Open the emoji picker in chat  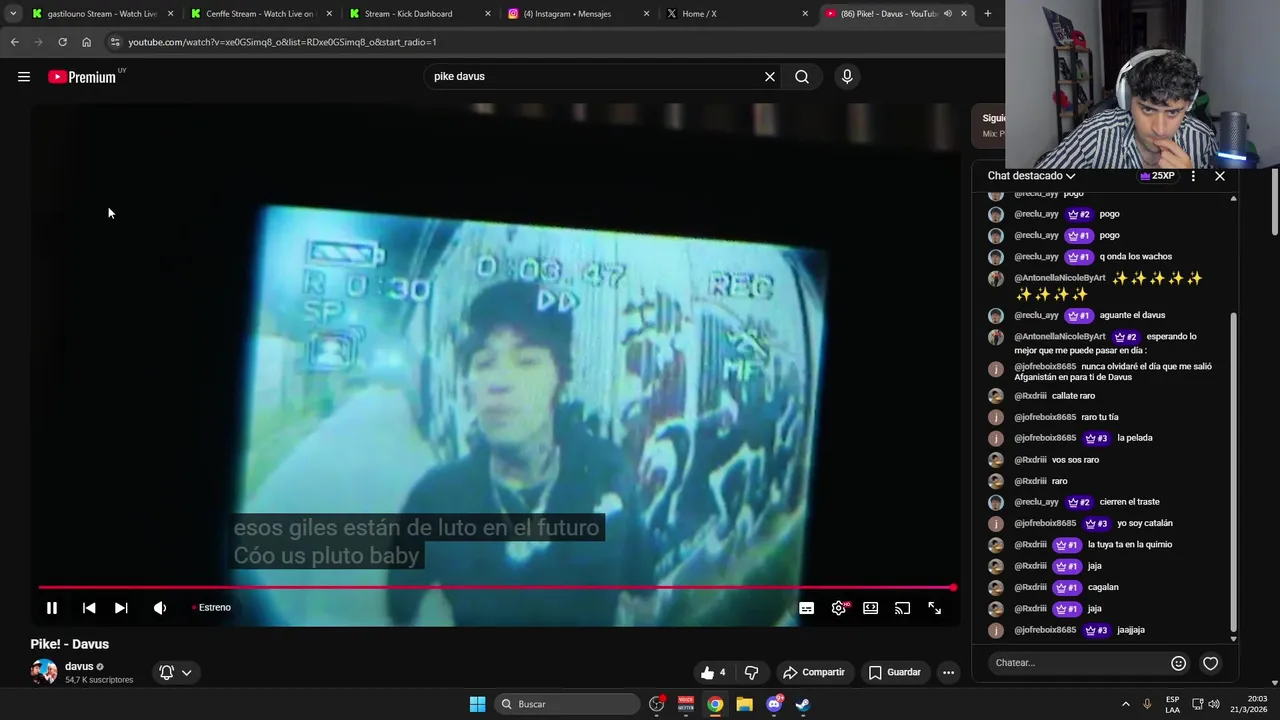(1179, 663)
